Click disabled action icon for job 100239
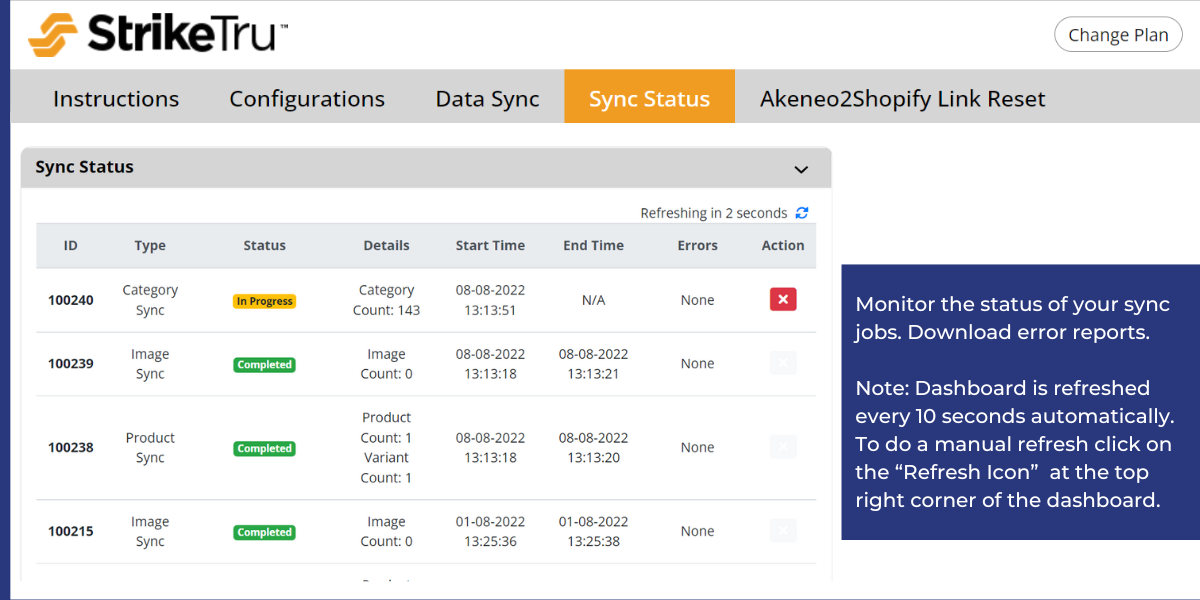Viewport: 1200px width, 600px height. click(x=783, y=363)
